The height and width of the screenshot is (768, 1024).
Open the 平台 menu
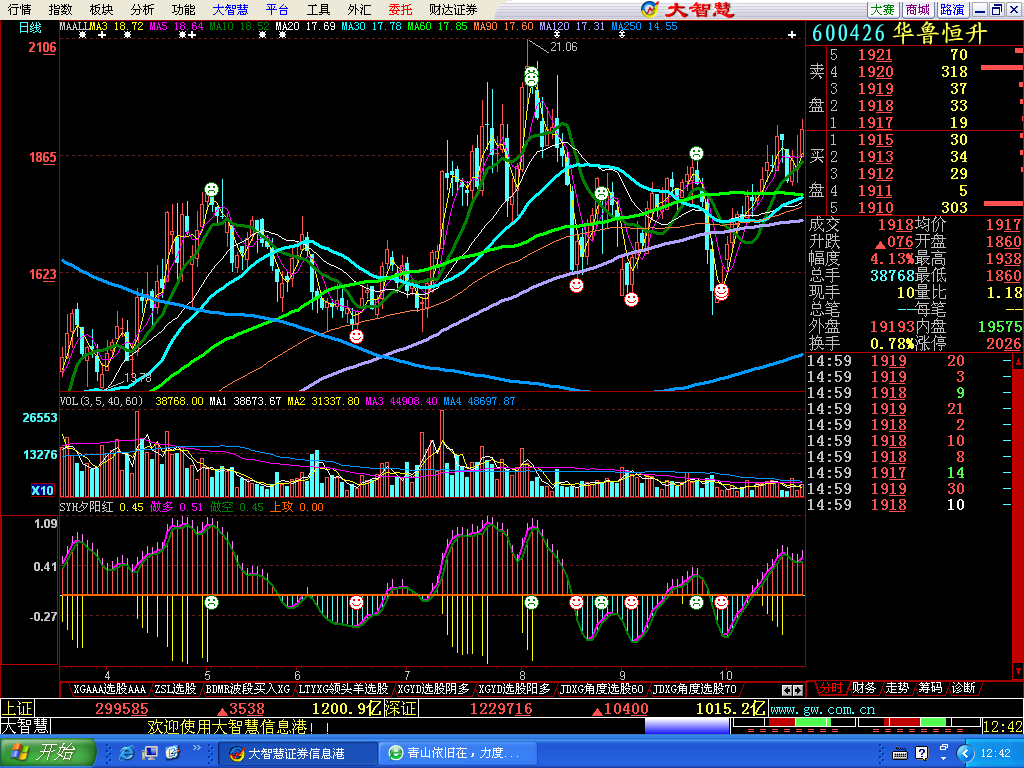click(278, 9)
